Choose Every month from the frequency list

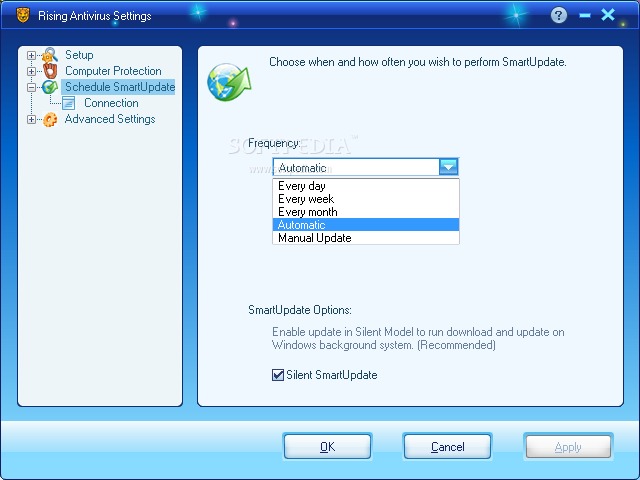366,212
